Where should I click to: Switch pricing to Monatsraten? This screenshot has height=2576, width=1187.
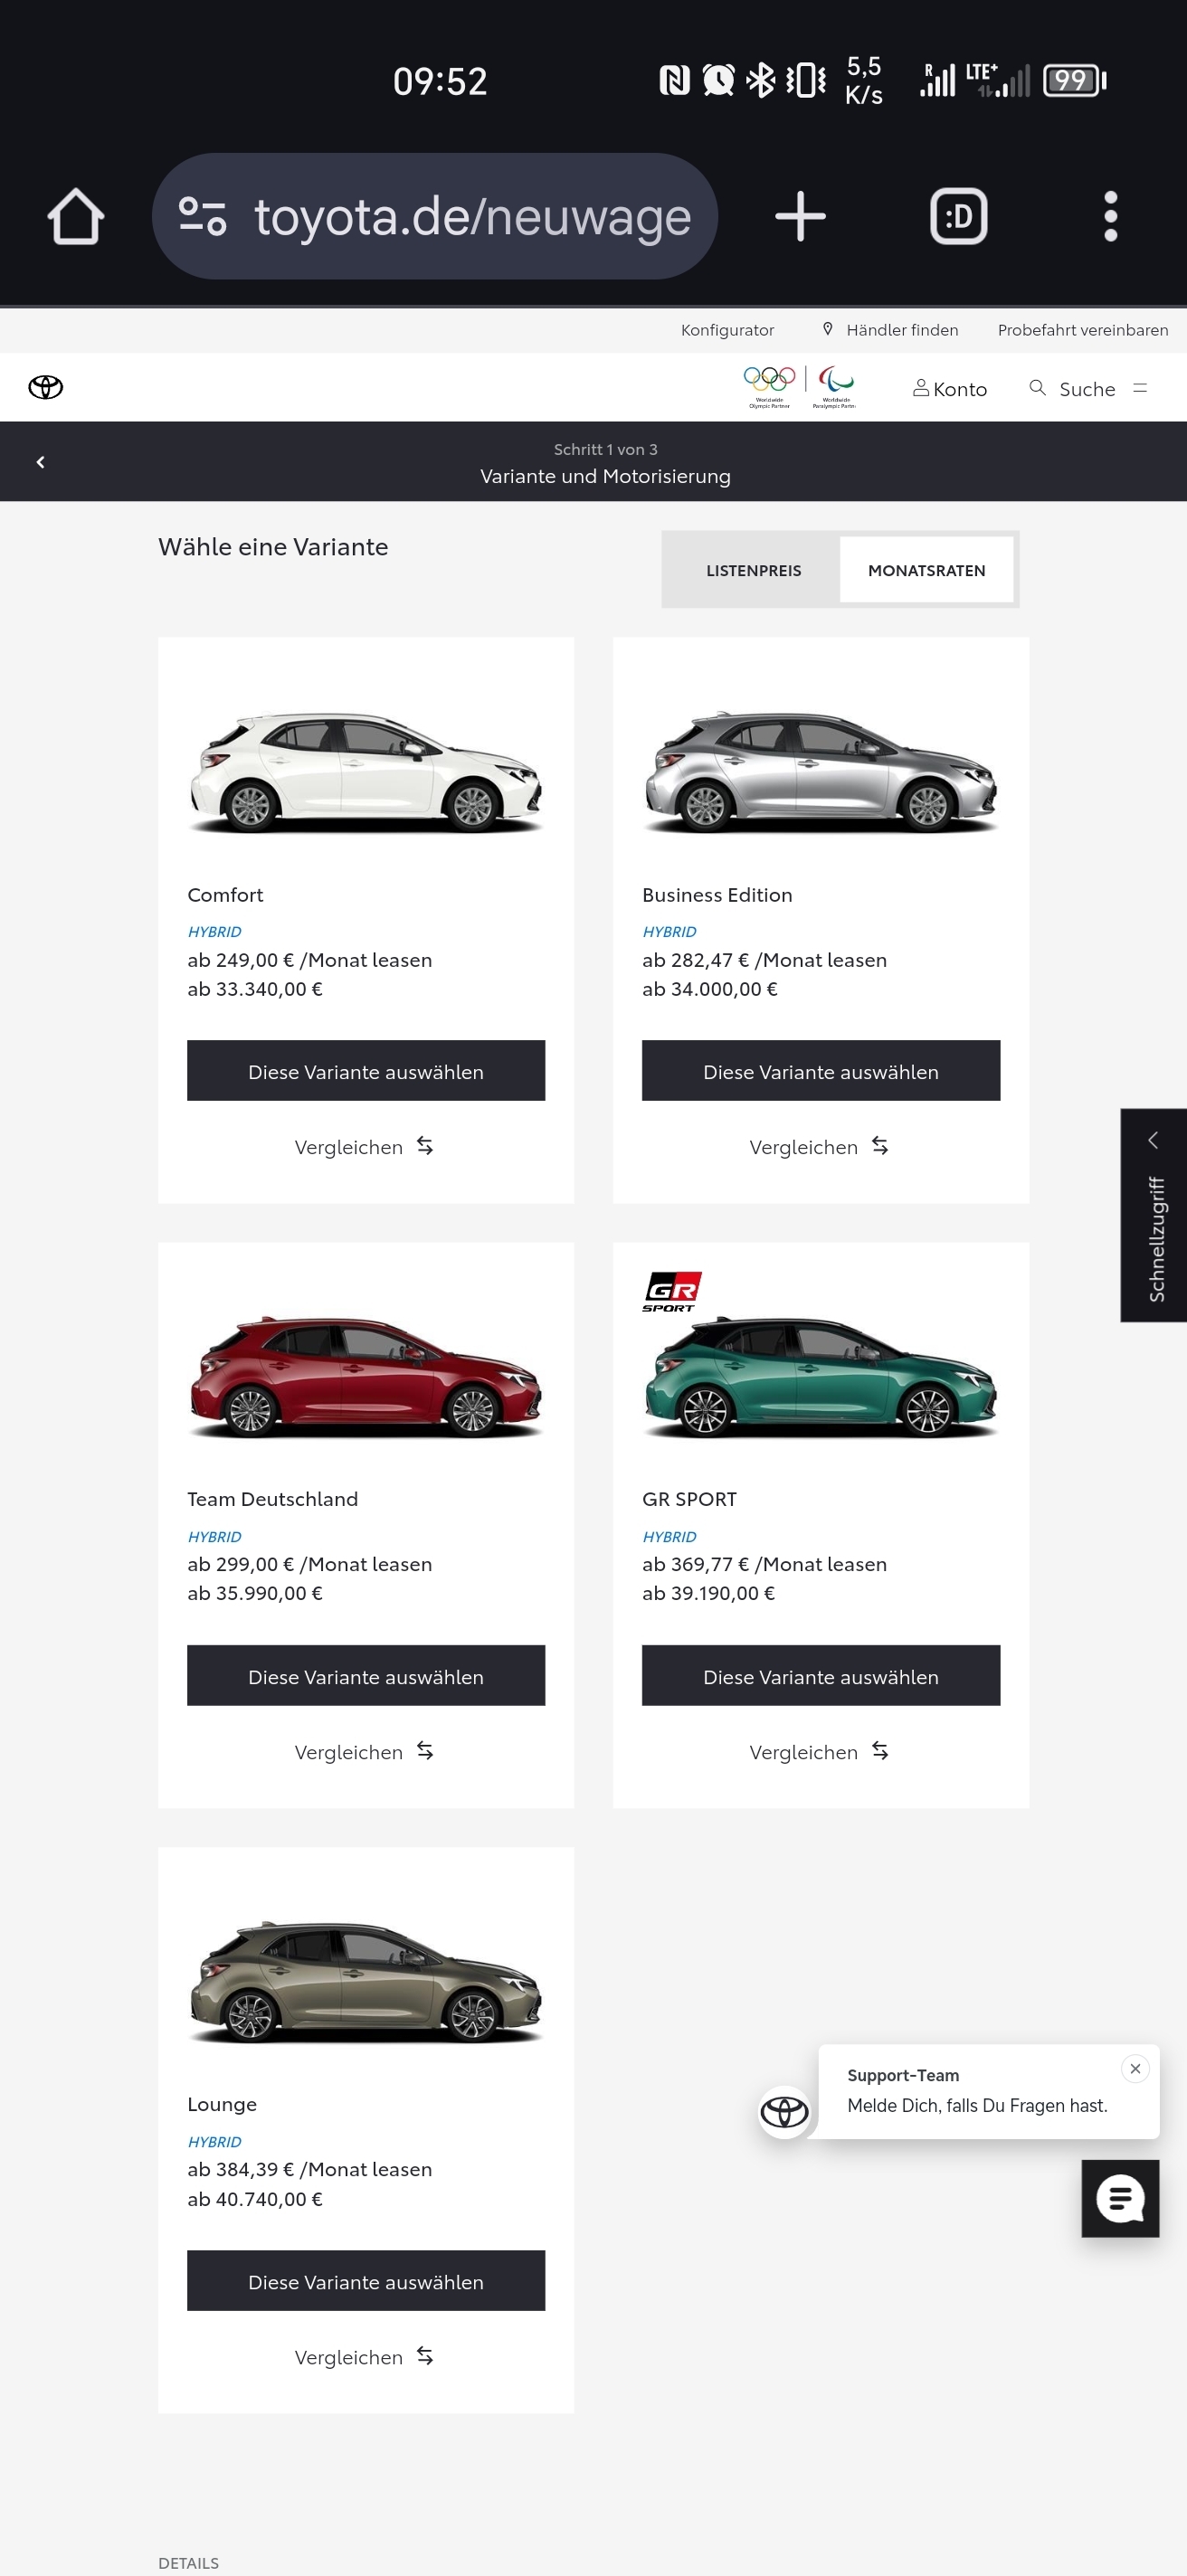coord(926,570)
